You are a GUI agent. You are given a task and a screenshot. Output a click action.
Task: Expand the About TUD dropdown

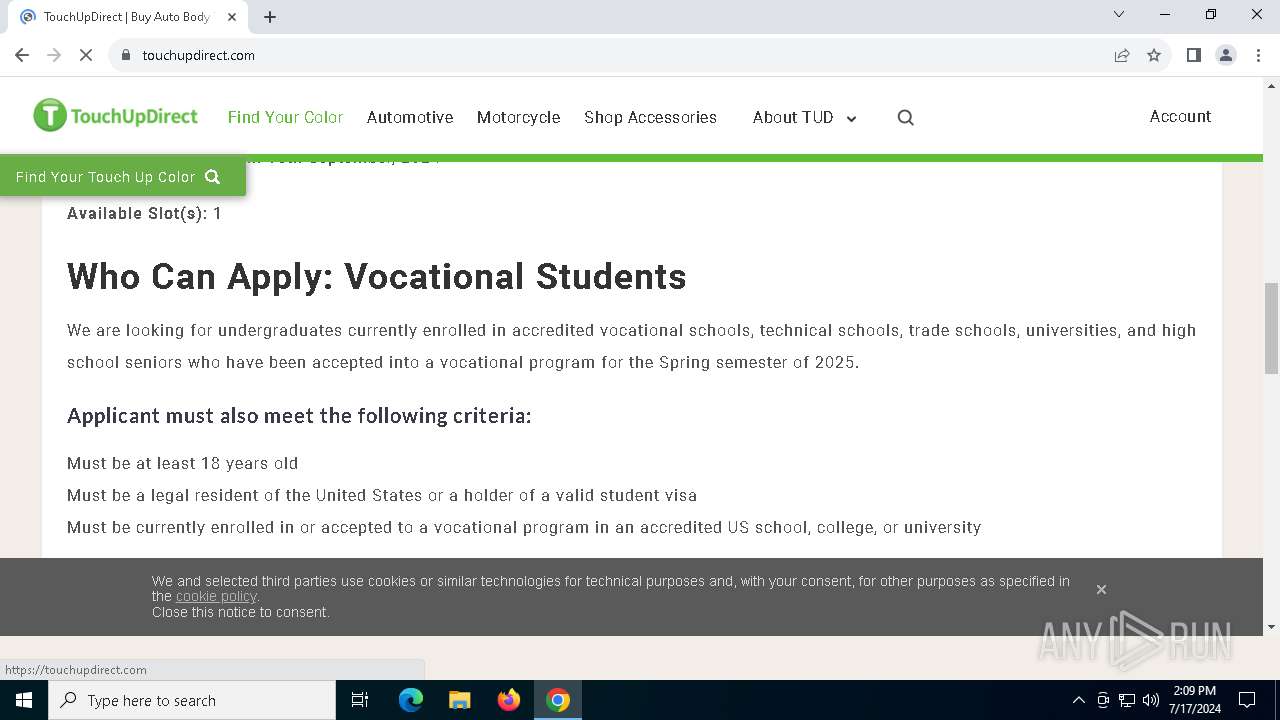(804, 117)
